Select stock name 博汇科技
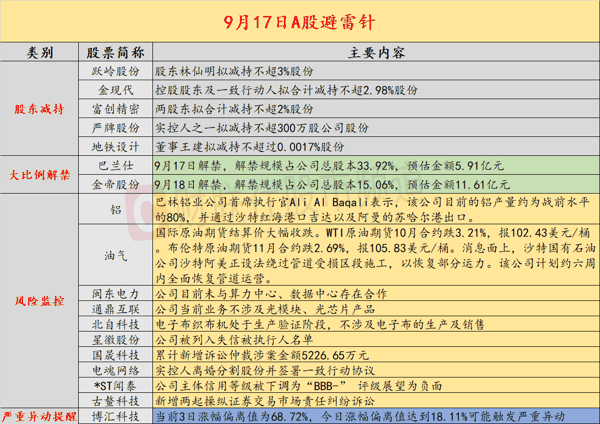 [x=115, y=416]
